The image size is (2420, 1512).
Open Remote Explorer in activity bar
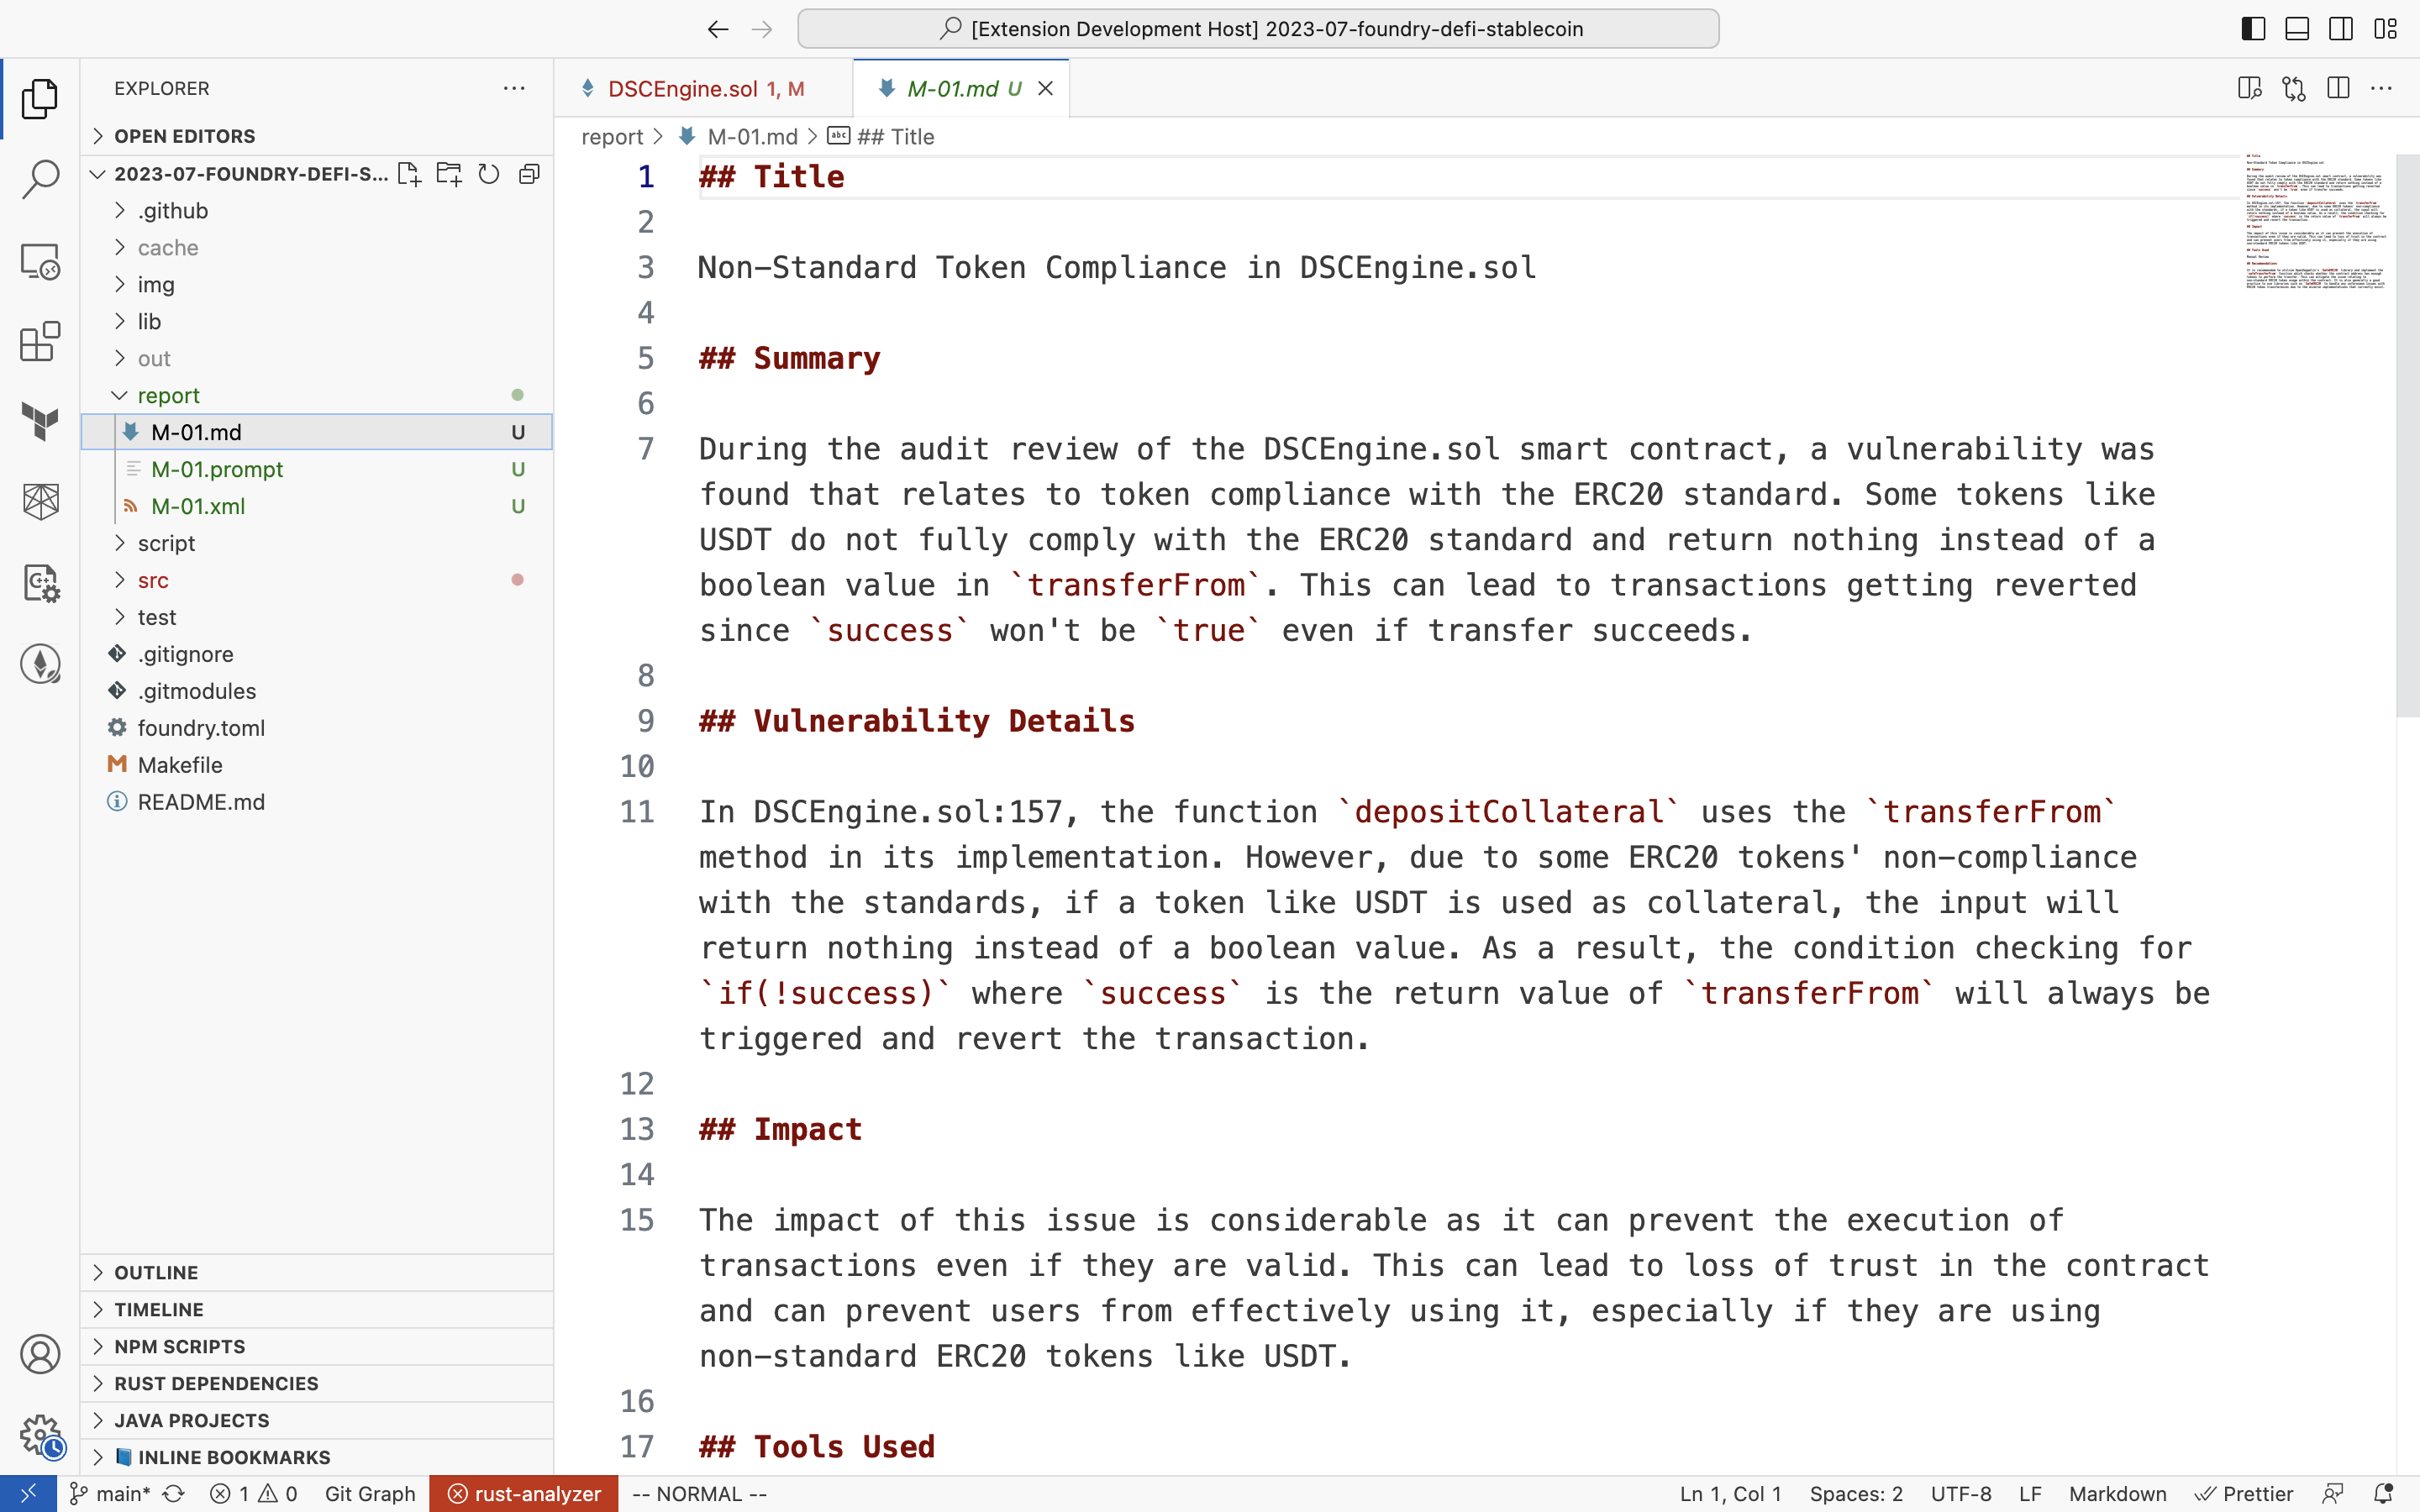pos(40,262)
